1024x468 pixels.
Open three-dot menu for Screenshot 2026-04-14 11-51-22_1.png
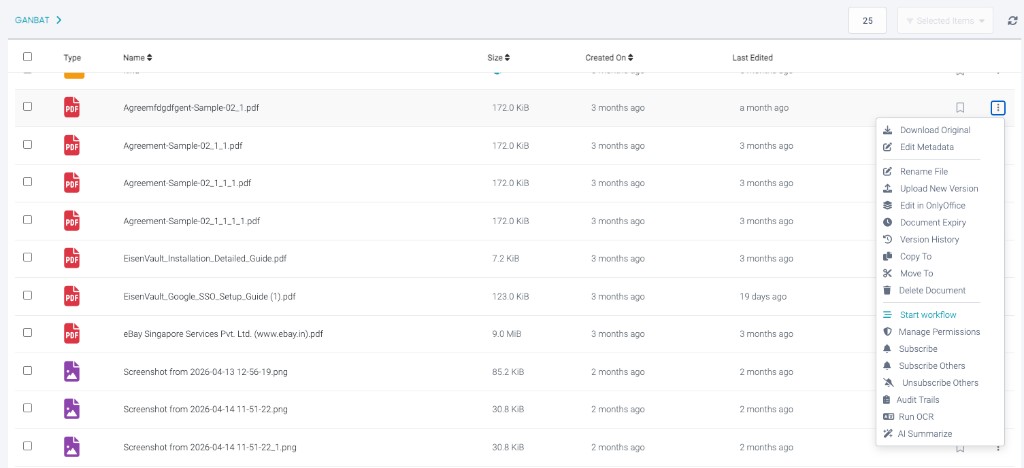[998, 448]
